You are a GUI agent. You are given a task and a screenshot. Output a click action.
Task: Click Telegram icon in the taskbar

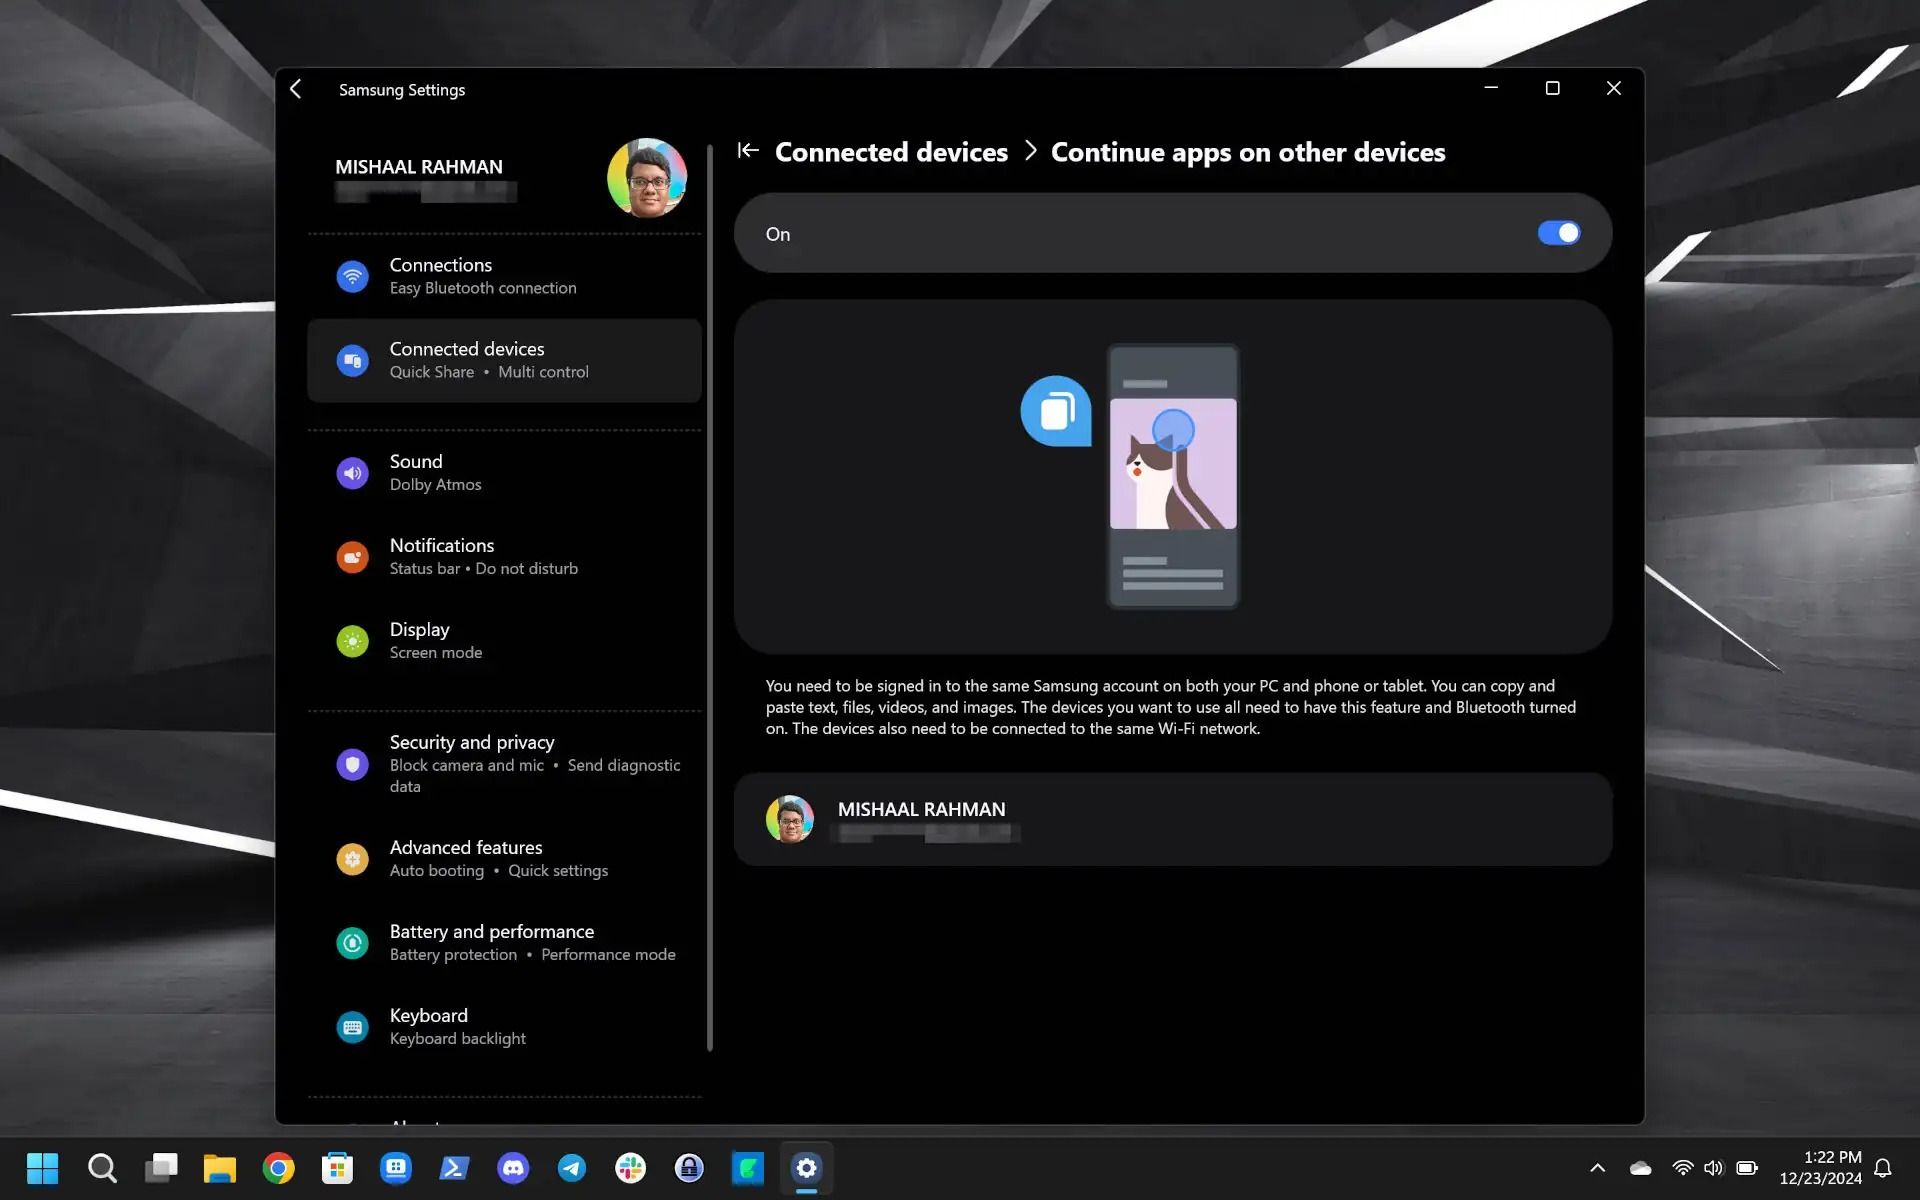[572, 1167]
